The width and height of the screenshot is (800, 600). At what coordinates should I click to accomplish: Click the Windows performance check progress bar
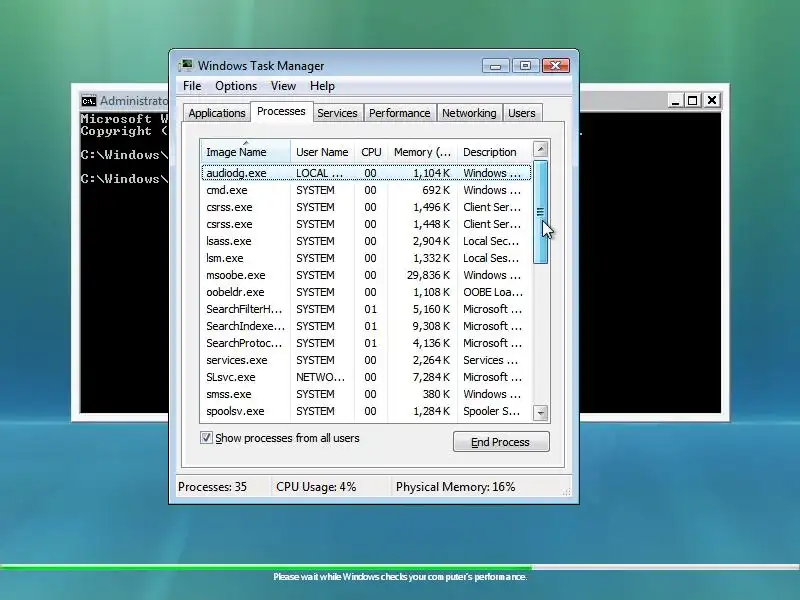click(x=400, y=567)
